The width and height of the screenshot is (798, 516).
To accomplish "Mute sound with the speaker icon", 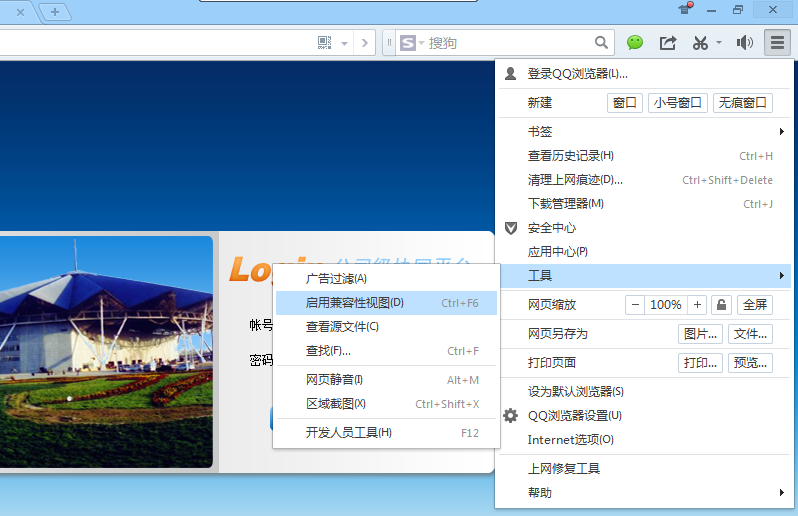I will pos(745,43).
